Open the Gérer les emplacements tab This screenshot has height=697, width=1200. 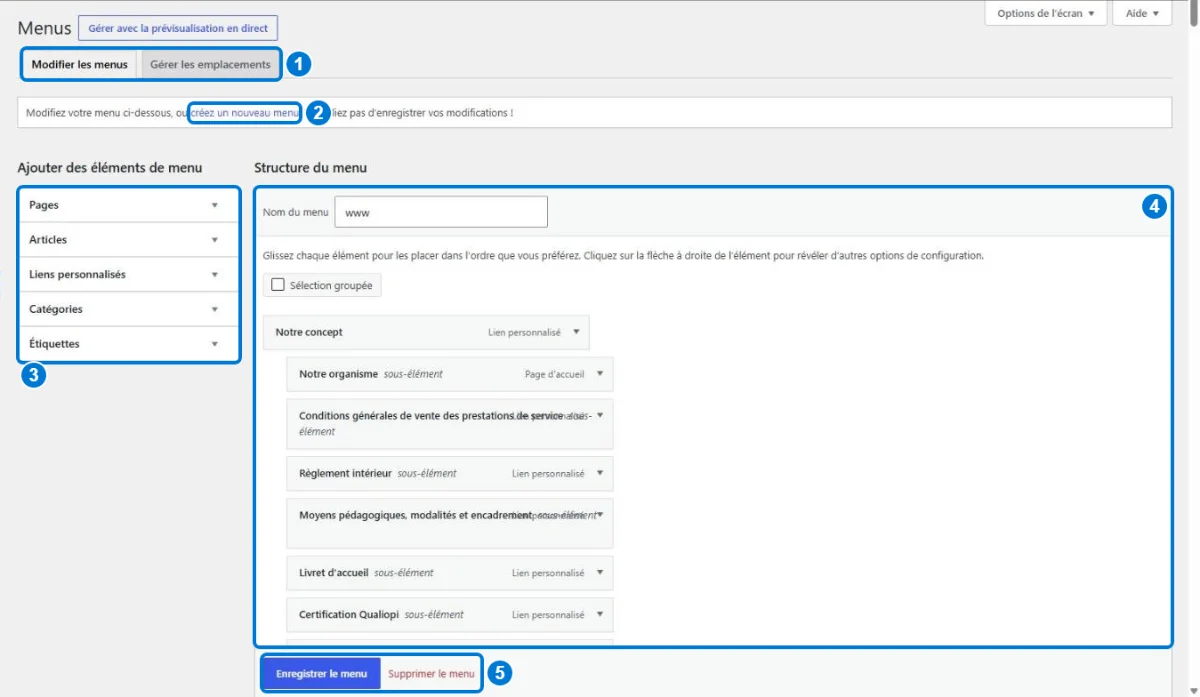coord(210,65)
